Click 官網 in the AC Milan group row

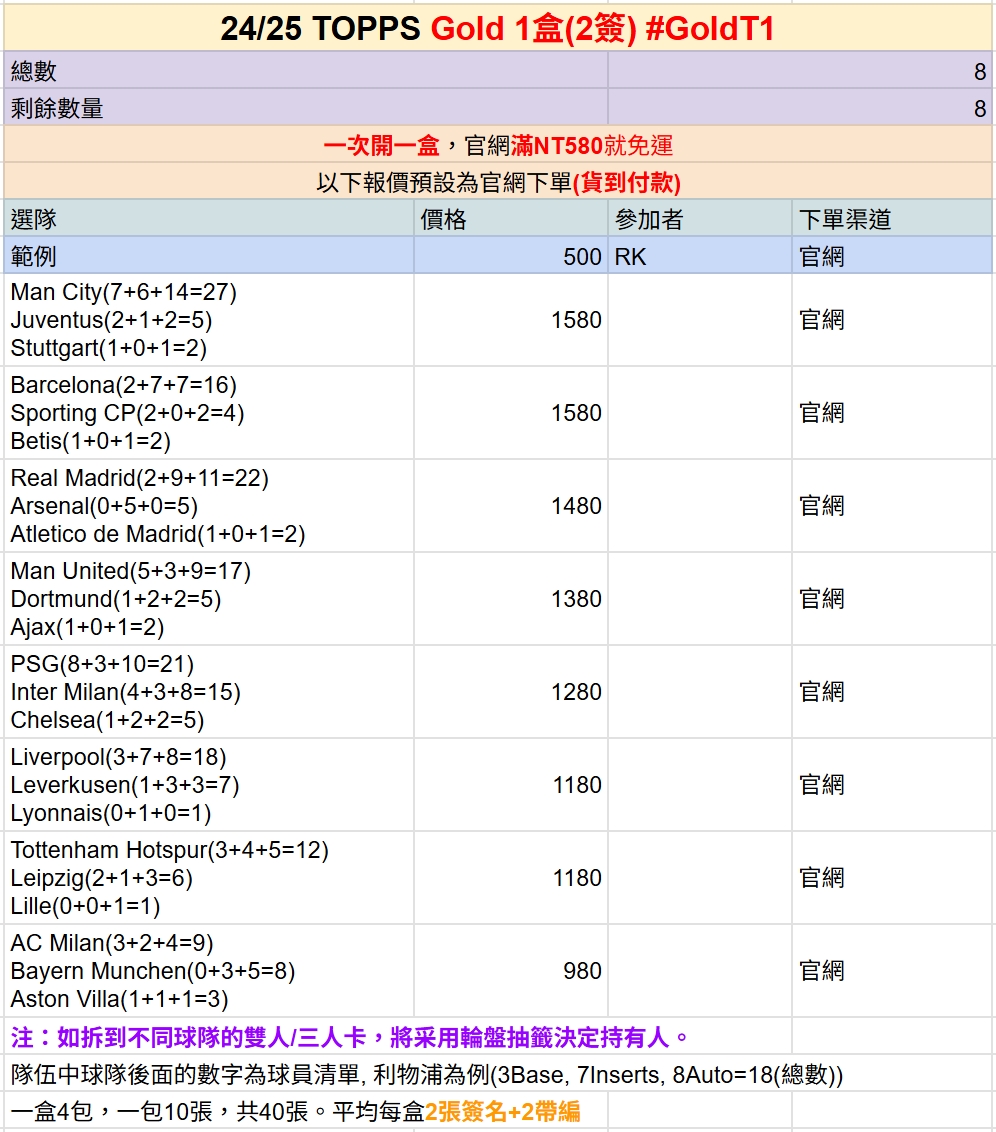pyautogui.click(x=892, y=970)
